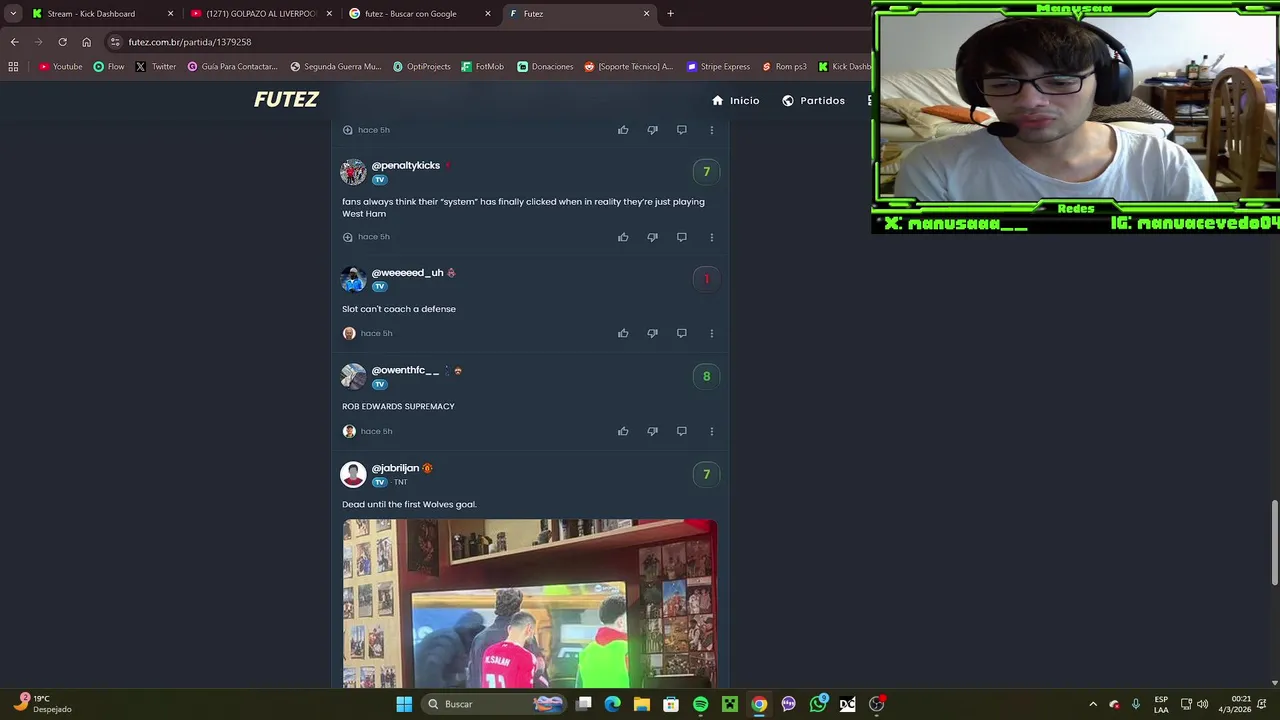Click the score badge 8 on @owenthfc__ comment
This screenshot has width=1280, height=720.
point(706,376)
